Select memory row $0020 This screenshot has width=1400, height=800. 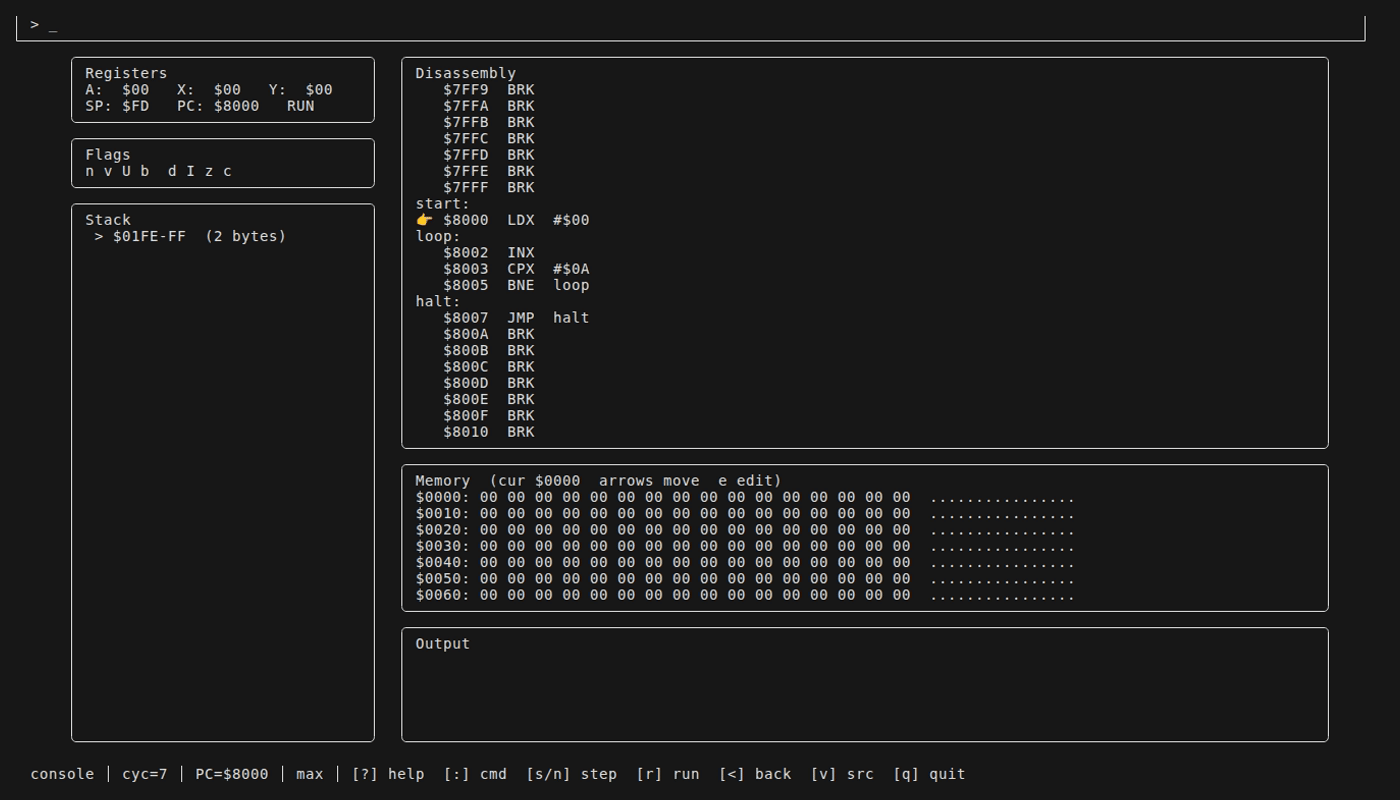[745, 530]
